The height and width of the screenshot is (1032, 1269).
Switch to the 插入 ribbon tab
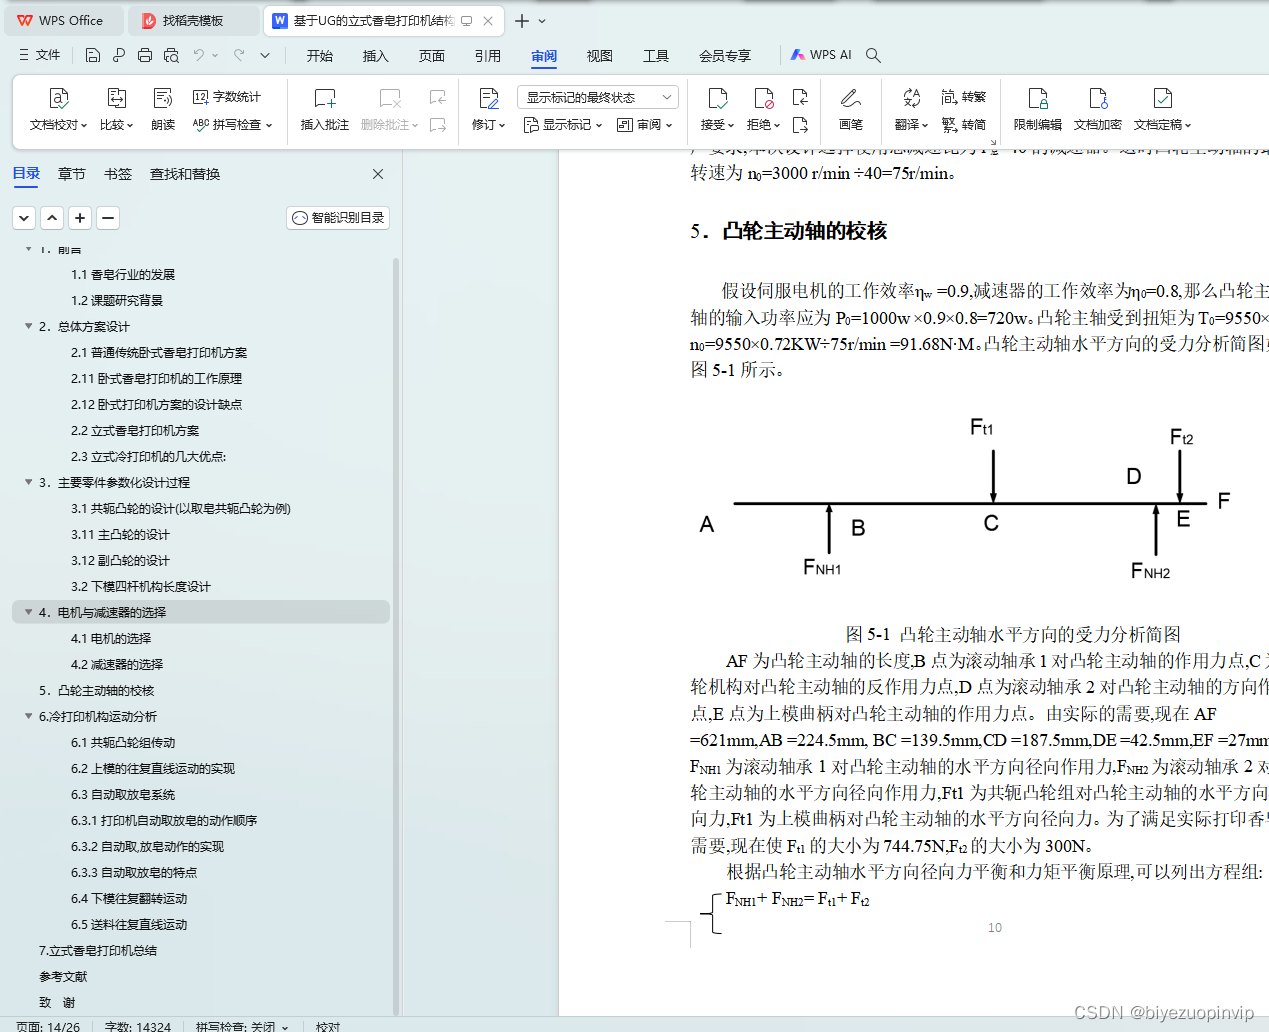[376, 56]
